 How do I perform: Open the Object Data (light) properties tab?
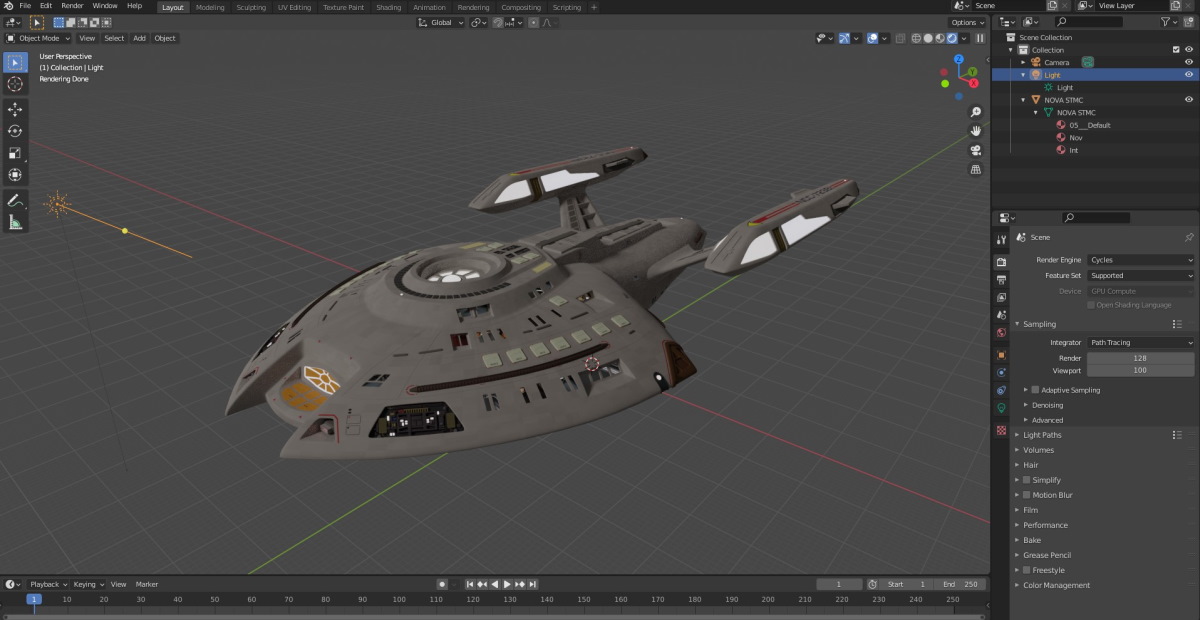[x=1001, y=408]
